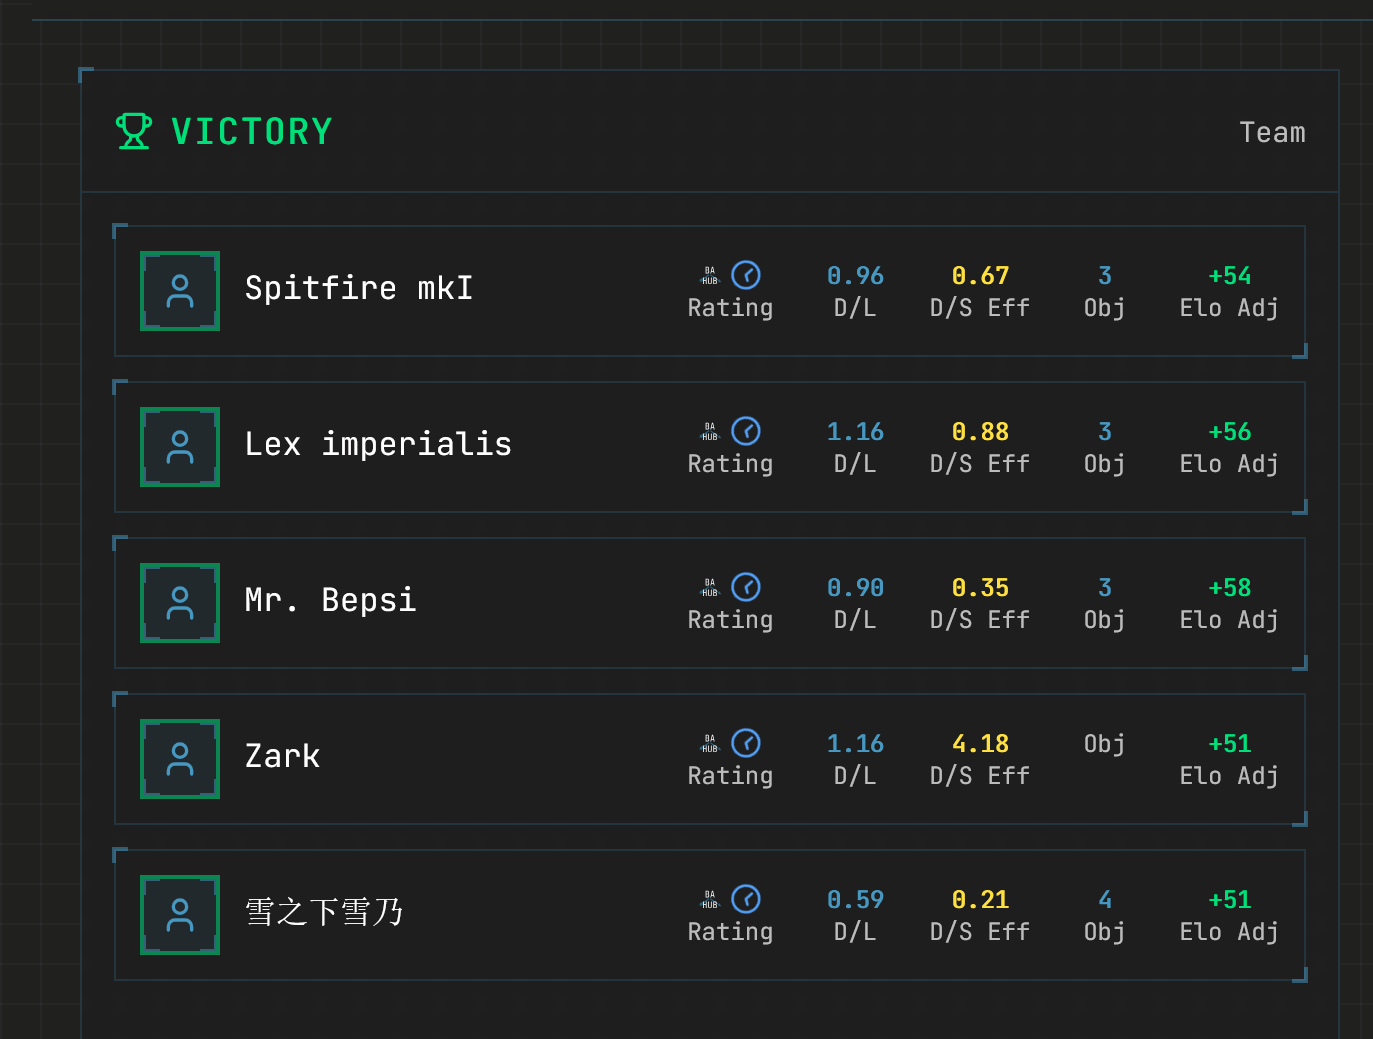The width and height of the screenshot is (1373, 1039).
Task: Click Mr. Bepsi's +58 Elo Adj value
Action: coord(1229,587)
